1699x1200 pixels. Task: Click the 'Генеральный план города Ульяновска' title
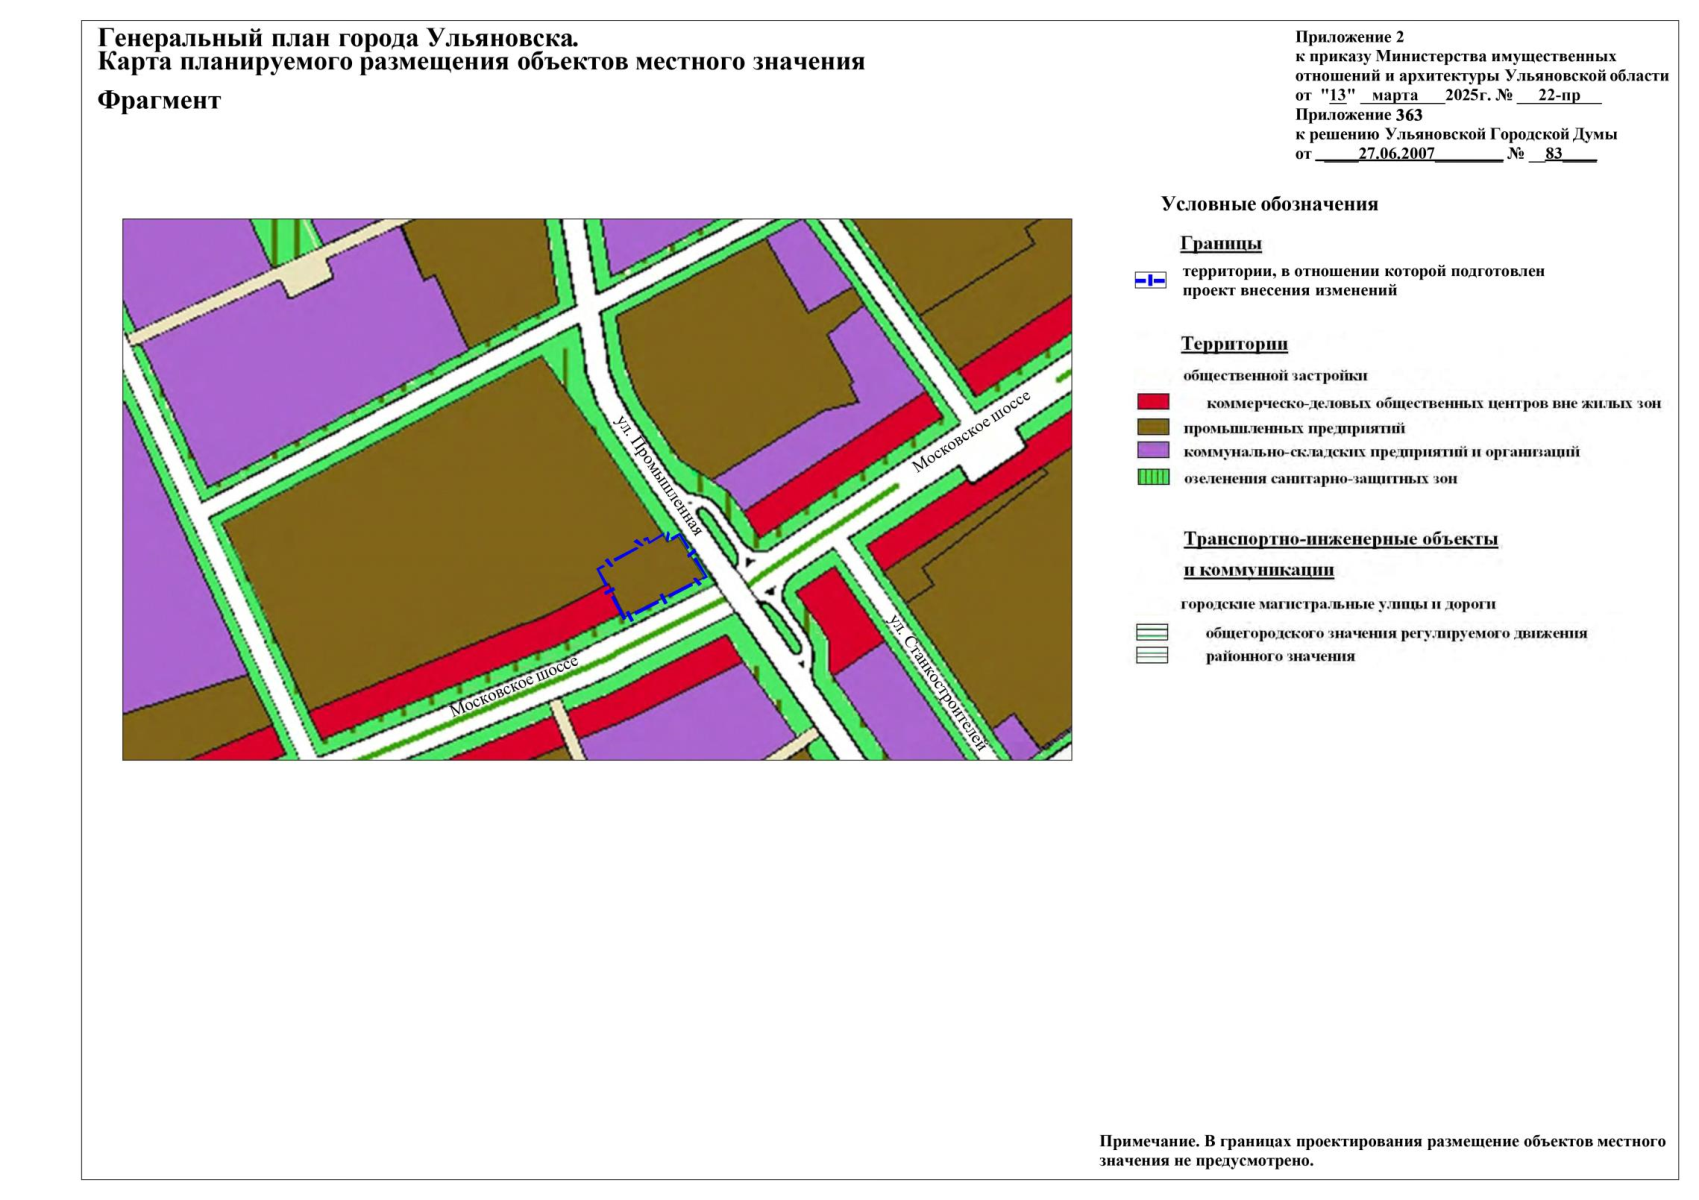338,39
